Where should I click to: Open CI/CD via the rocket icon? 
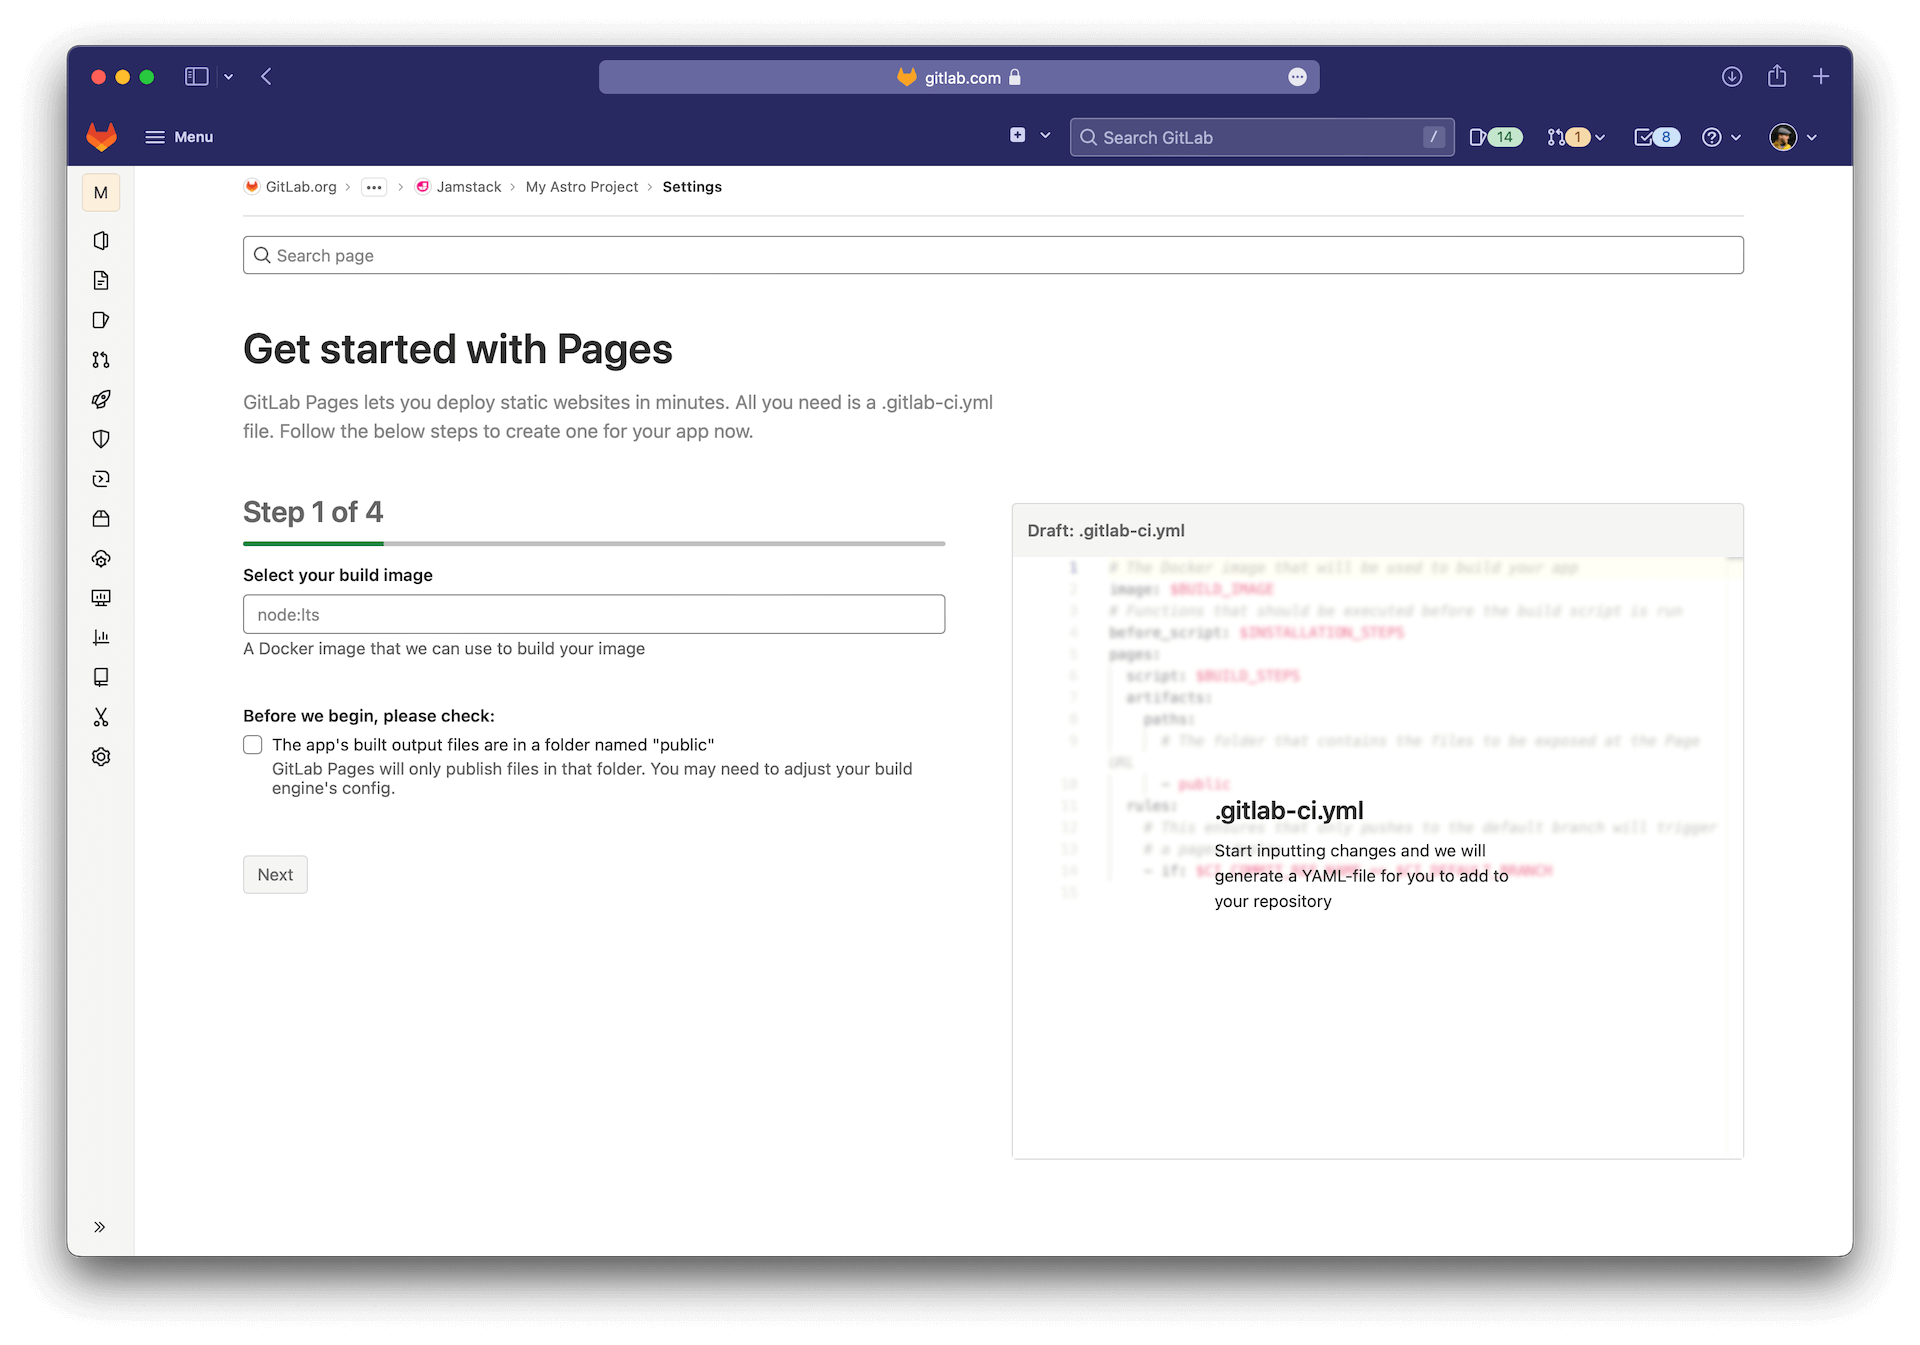tap(101, 399)
